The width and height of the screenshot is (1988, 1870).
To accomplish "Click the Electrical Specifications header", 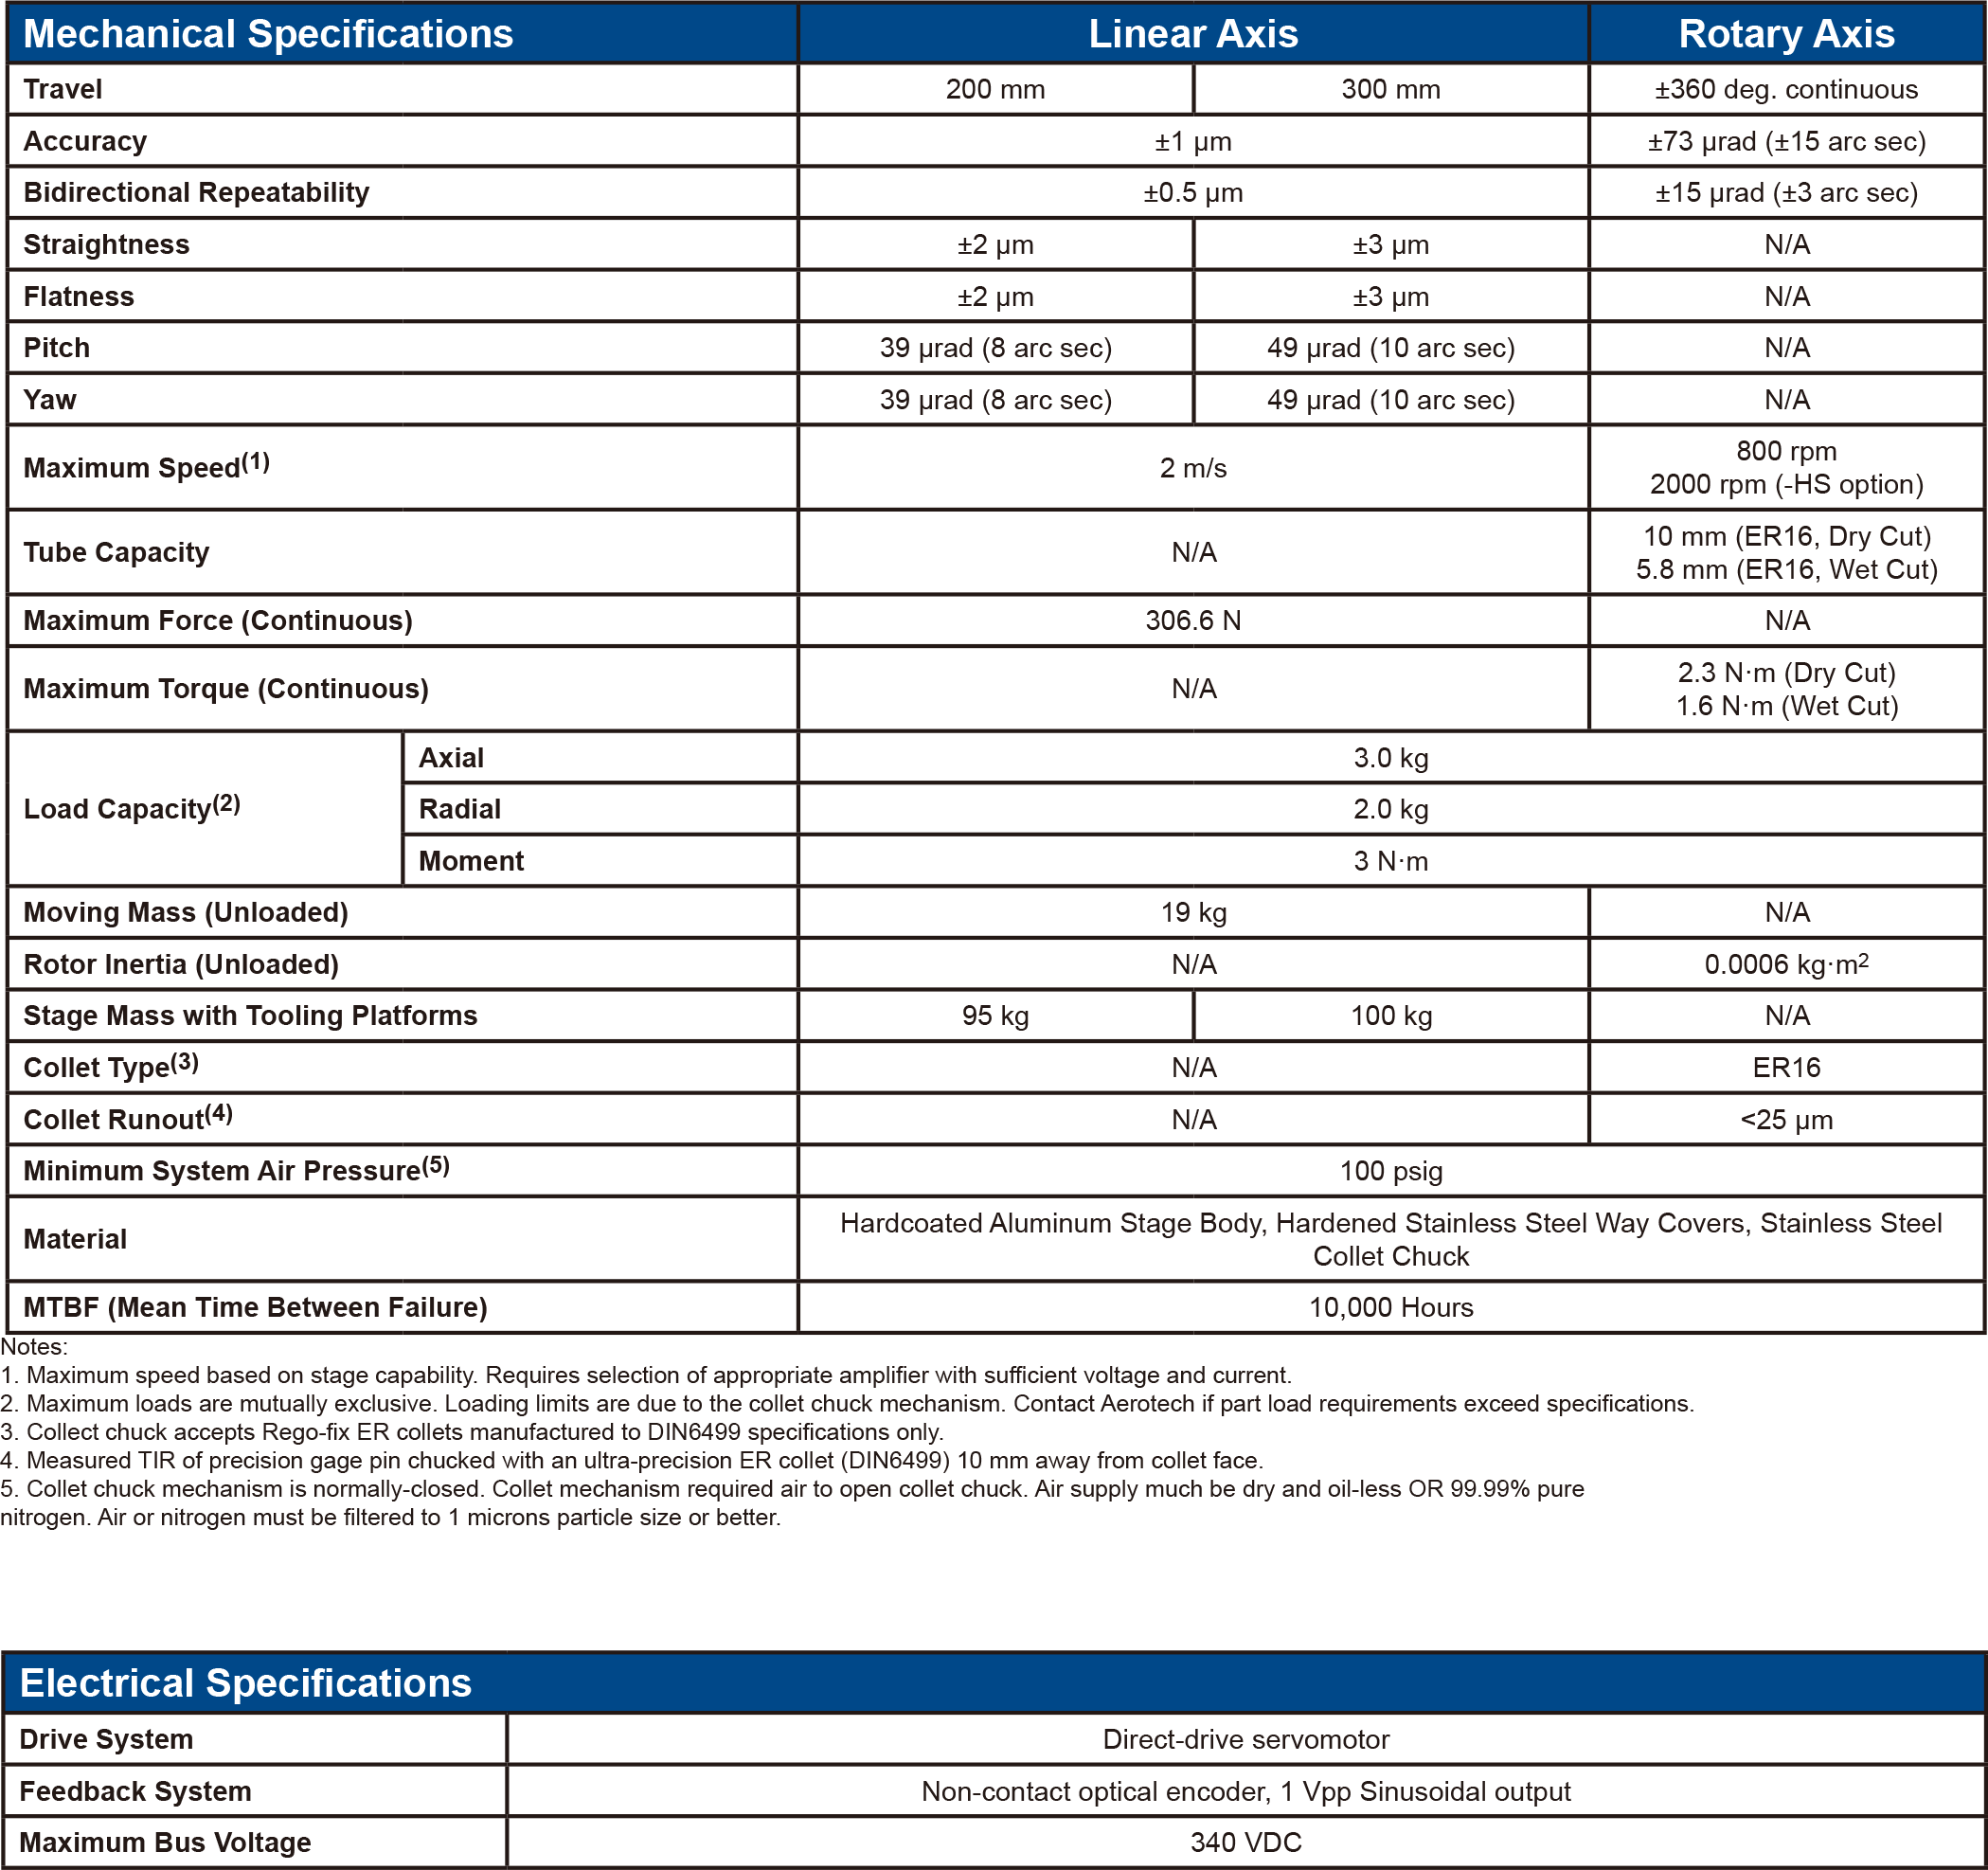I will click(x=245, y=1683).
